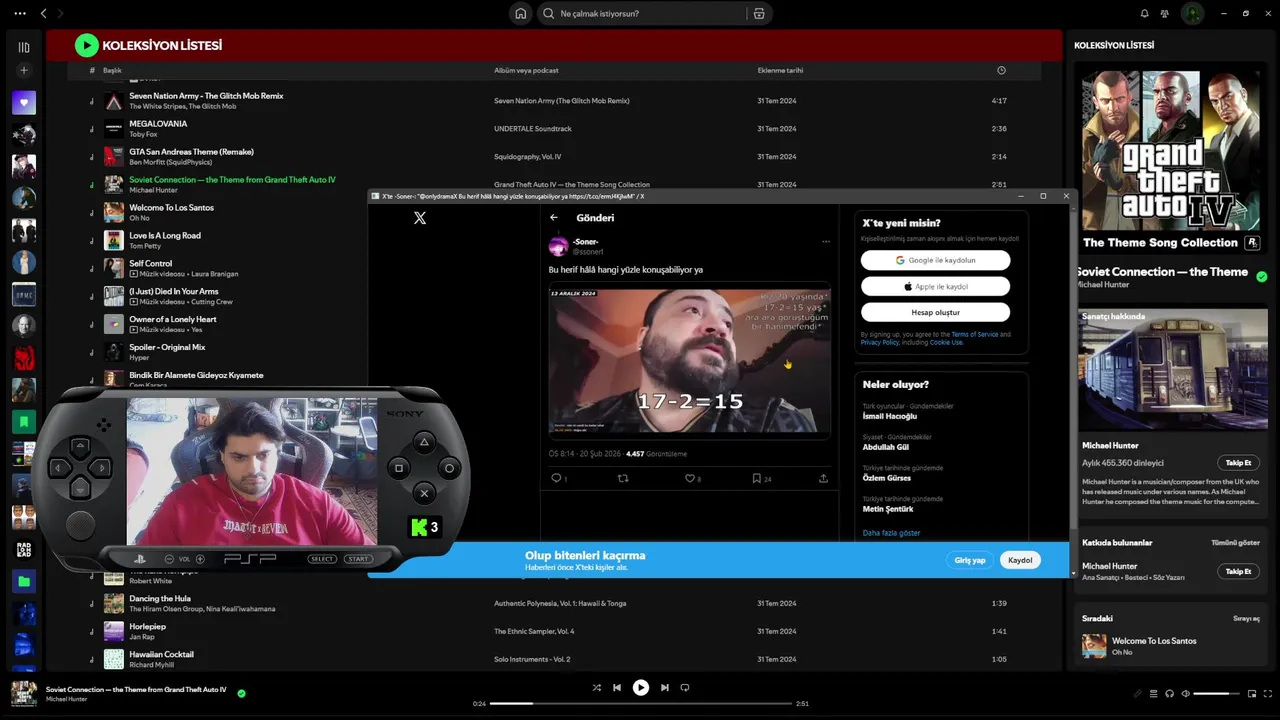Play the playlist with the big green button
This screenshot has height=720, width=1280.
click(x=87, y=45)
